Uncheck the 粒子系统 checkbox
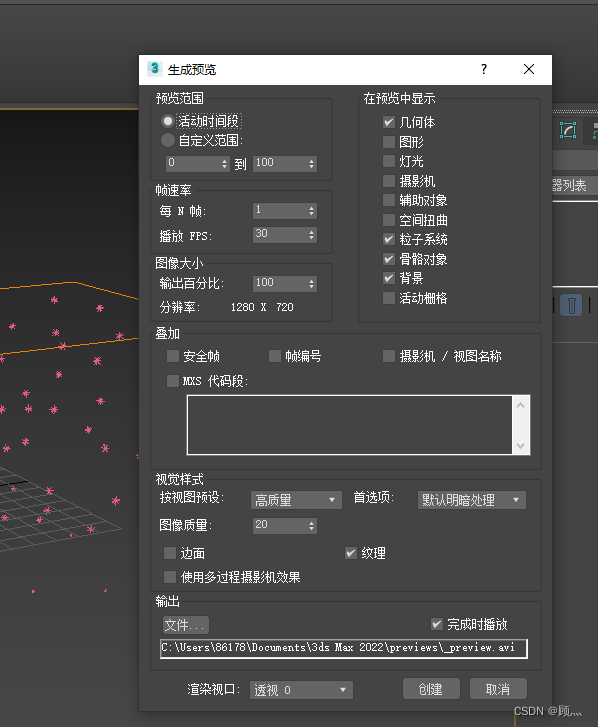This screenshot has height=727, width=598. tap(388, 239)
